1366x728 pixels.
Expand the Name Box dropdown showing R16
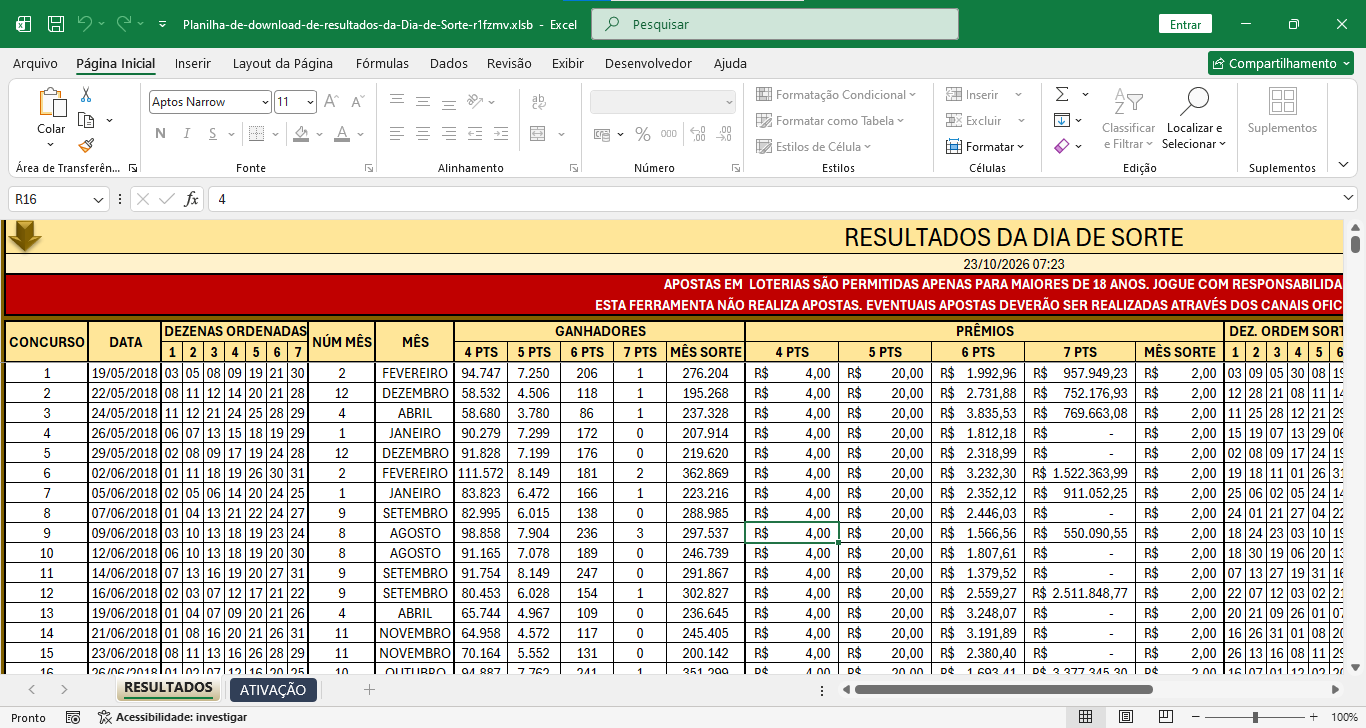[98, 199]
